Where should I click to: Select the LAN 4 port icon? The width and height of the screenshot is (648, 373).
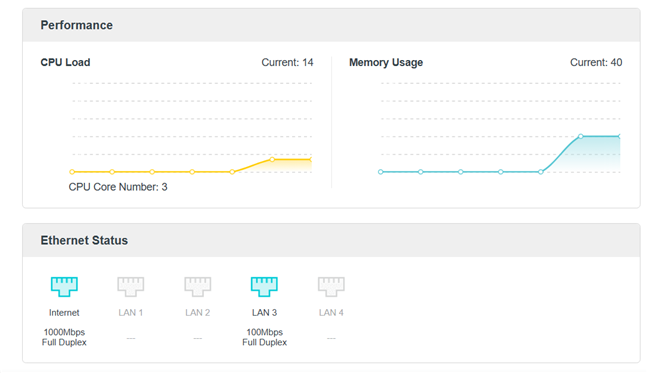[331, 286]
